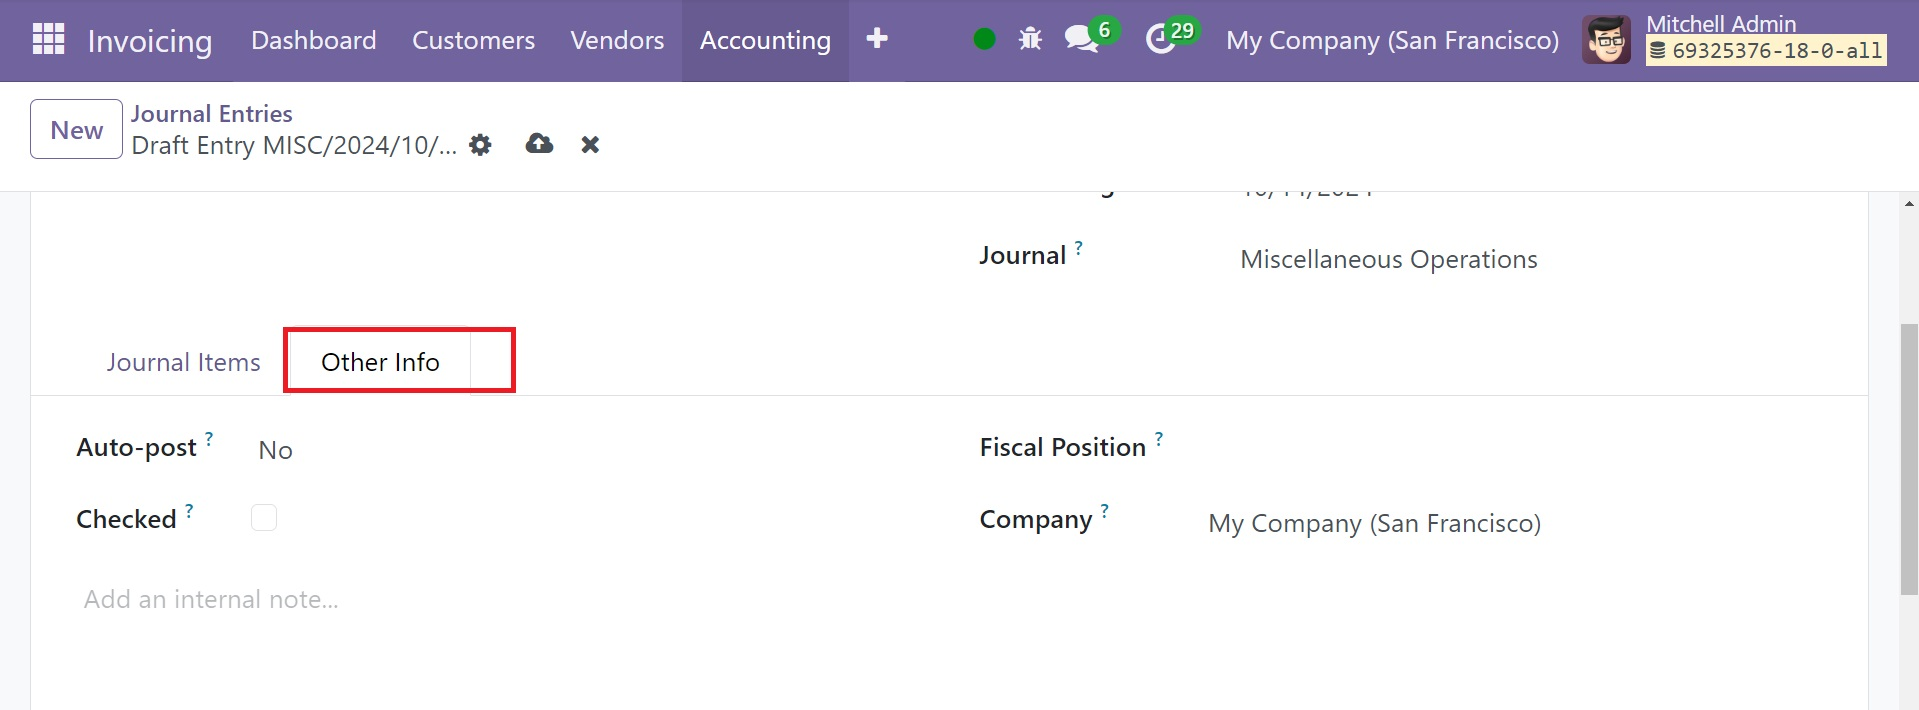
Task: Show help tooltip for Checked
Action: (189, 511)
